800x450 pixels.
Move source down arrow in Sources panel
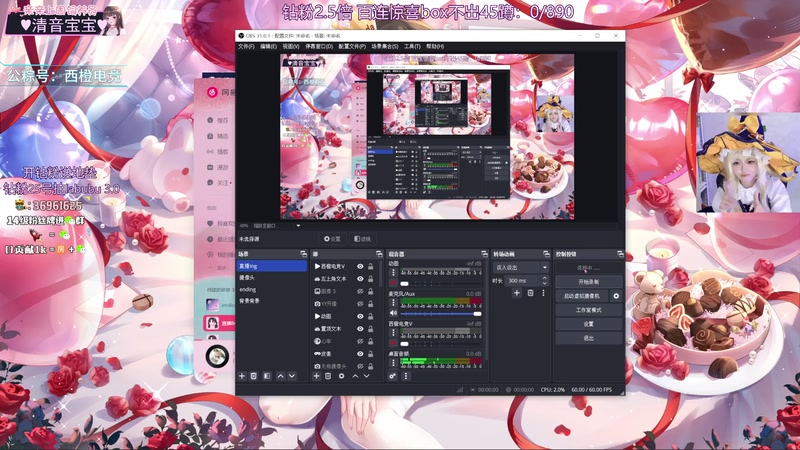[x=366, y=376]
